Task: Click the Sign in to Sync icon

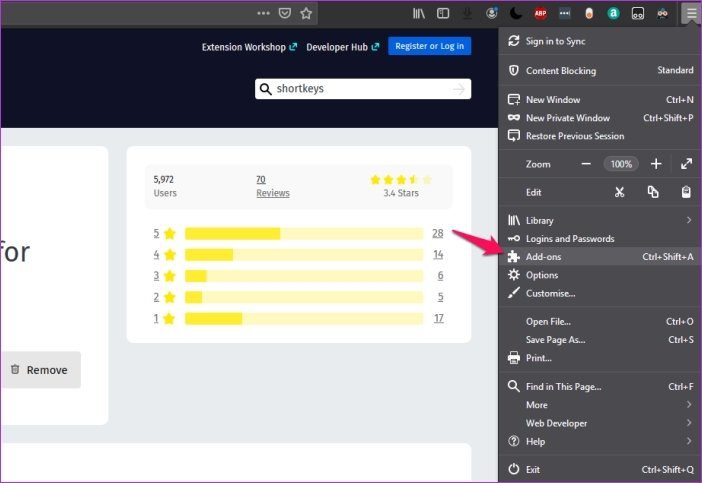Action: (x=514, y=41)
